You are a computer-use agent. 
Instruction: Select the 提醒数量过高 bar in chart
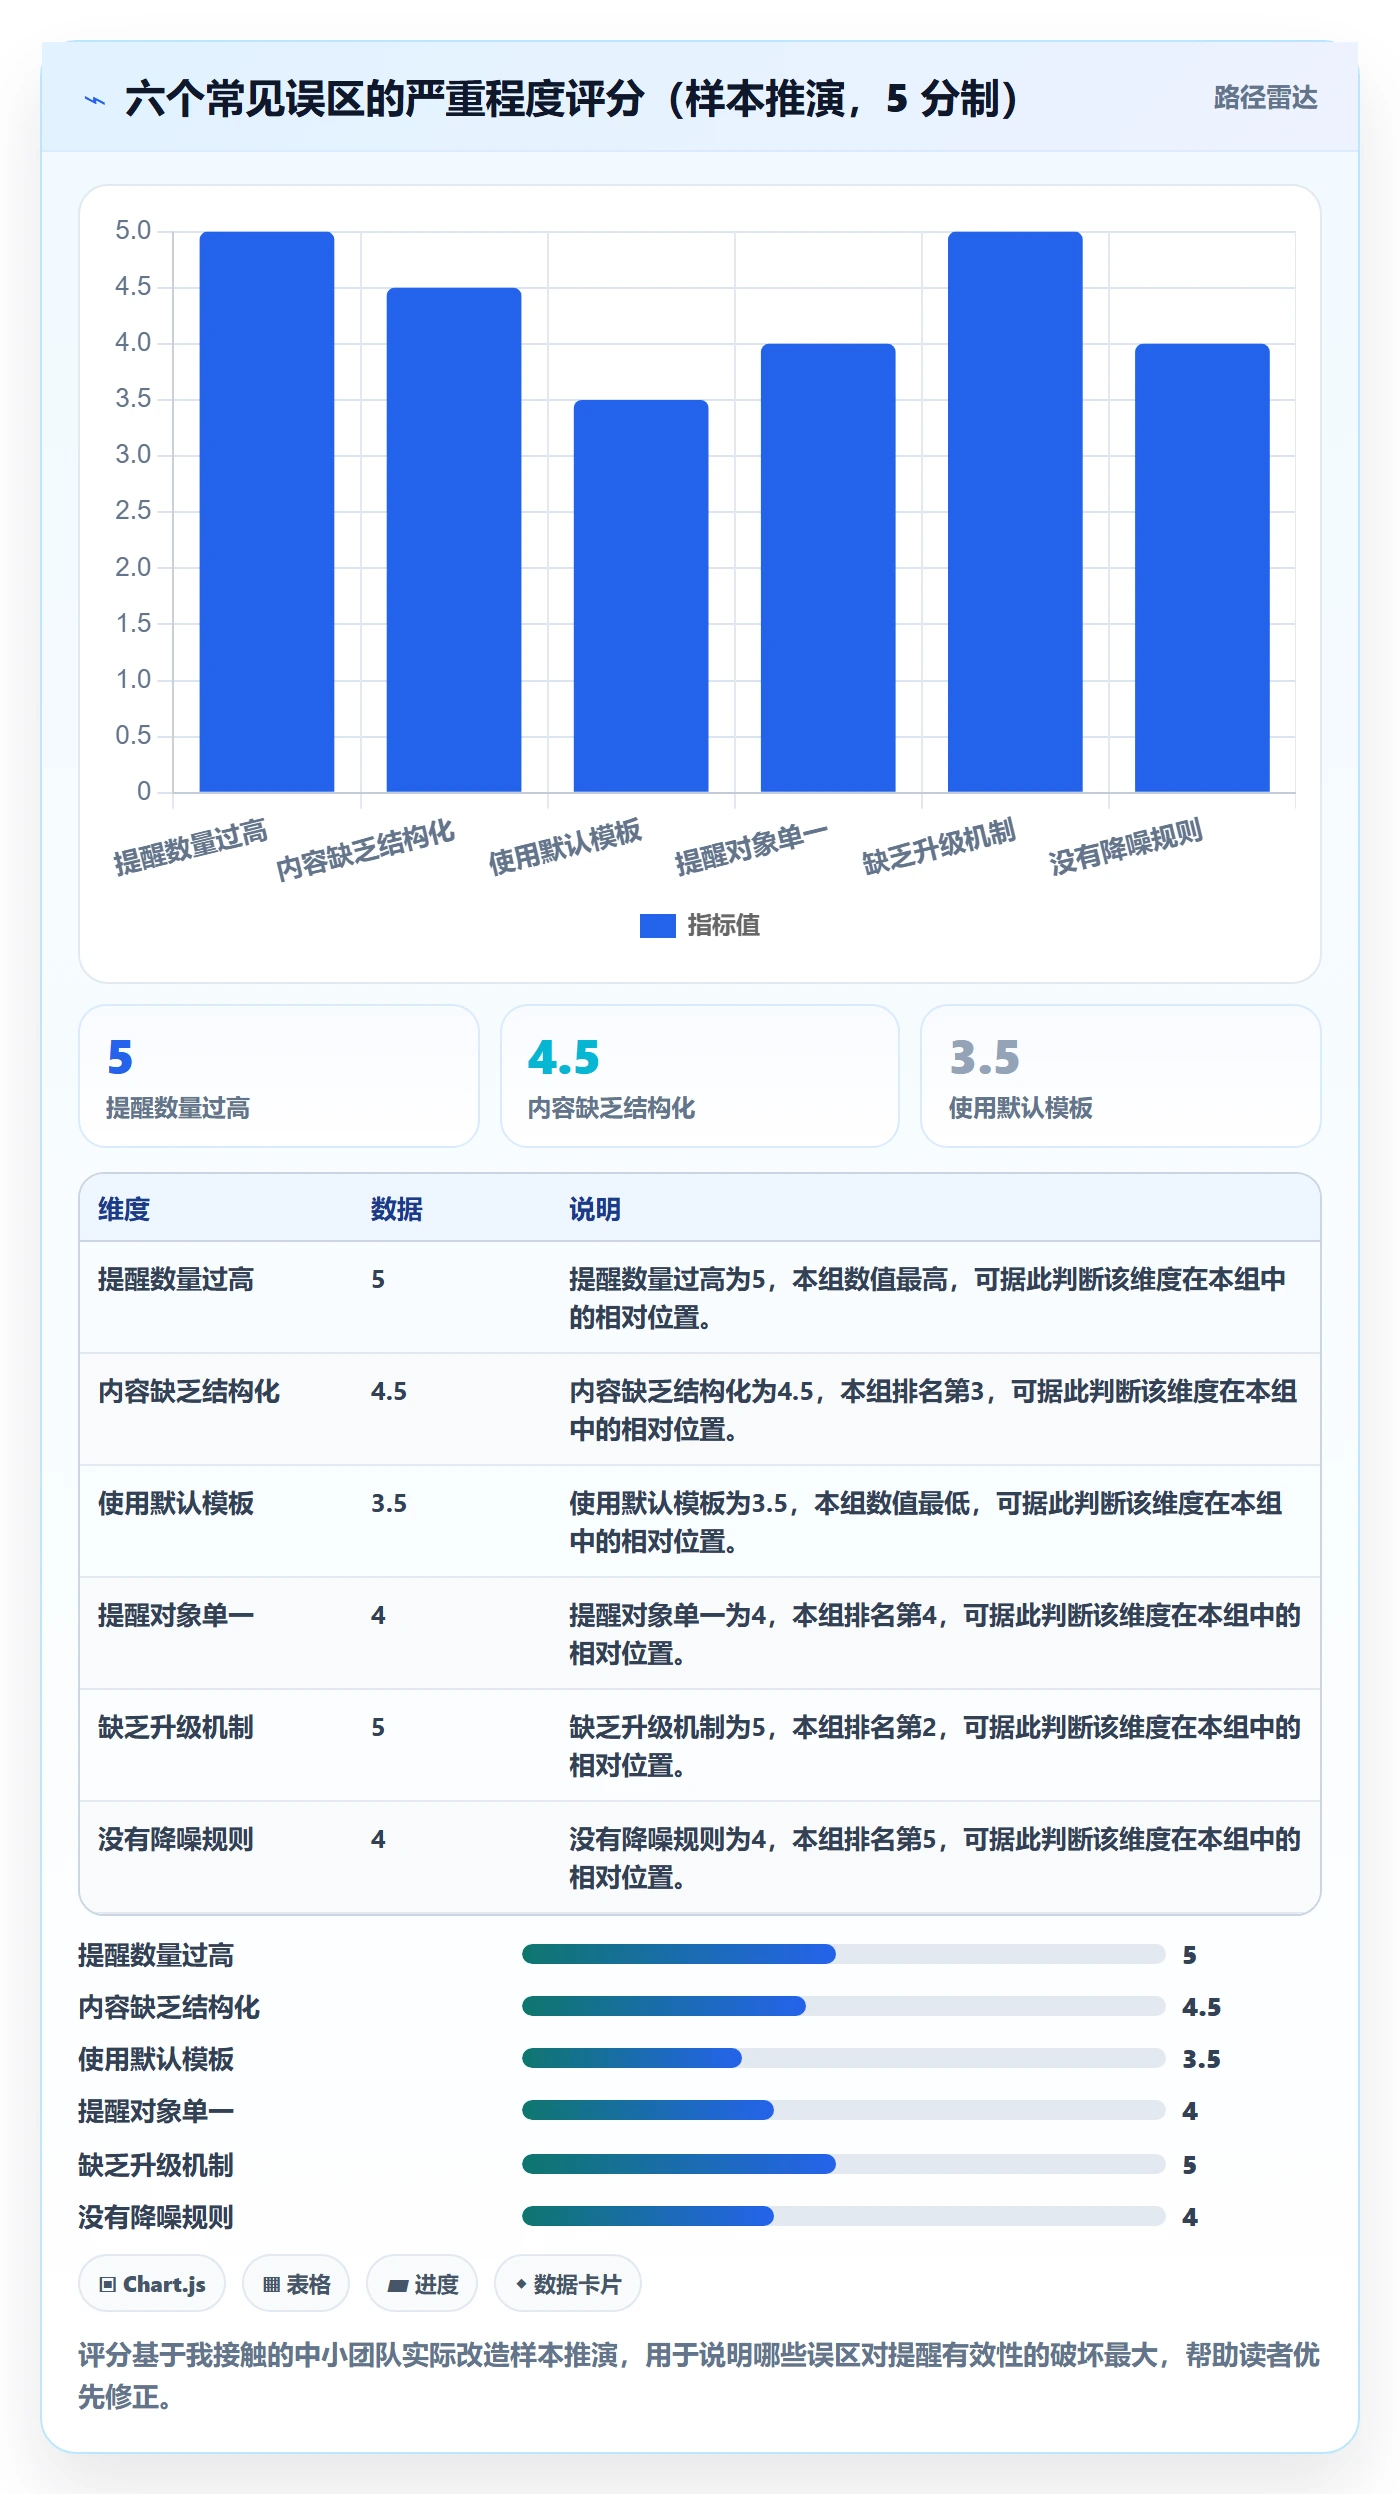[267, 512]
